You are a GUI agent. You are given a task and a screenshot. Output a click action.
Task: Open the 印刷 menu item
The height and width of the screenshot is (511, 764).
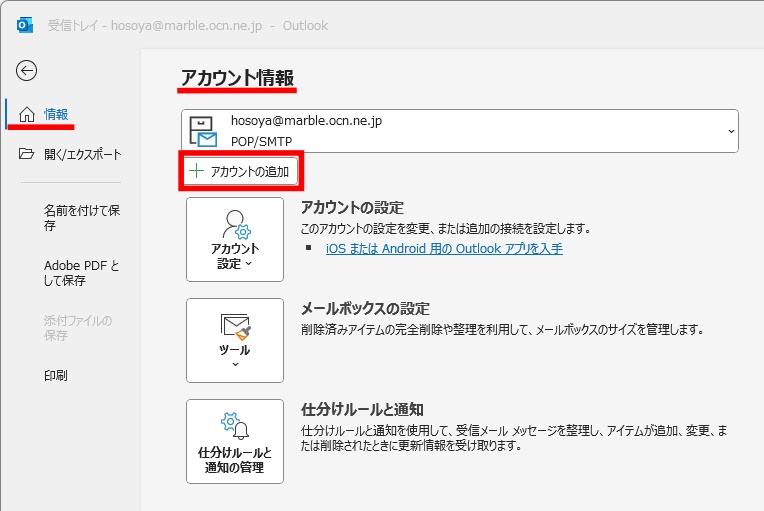[56, 375]
